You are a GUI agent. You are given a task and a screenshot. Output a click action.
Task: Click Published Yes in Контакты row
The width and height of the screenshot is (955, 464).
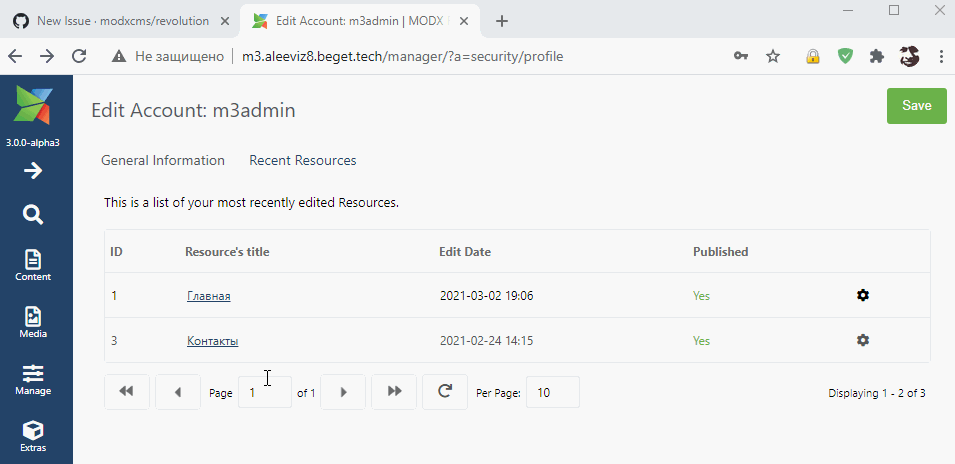click(x=702, y=341)
